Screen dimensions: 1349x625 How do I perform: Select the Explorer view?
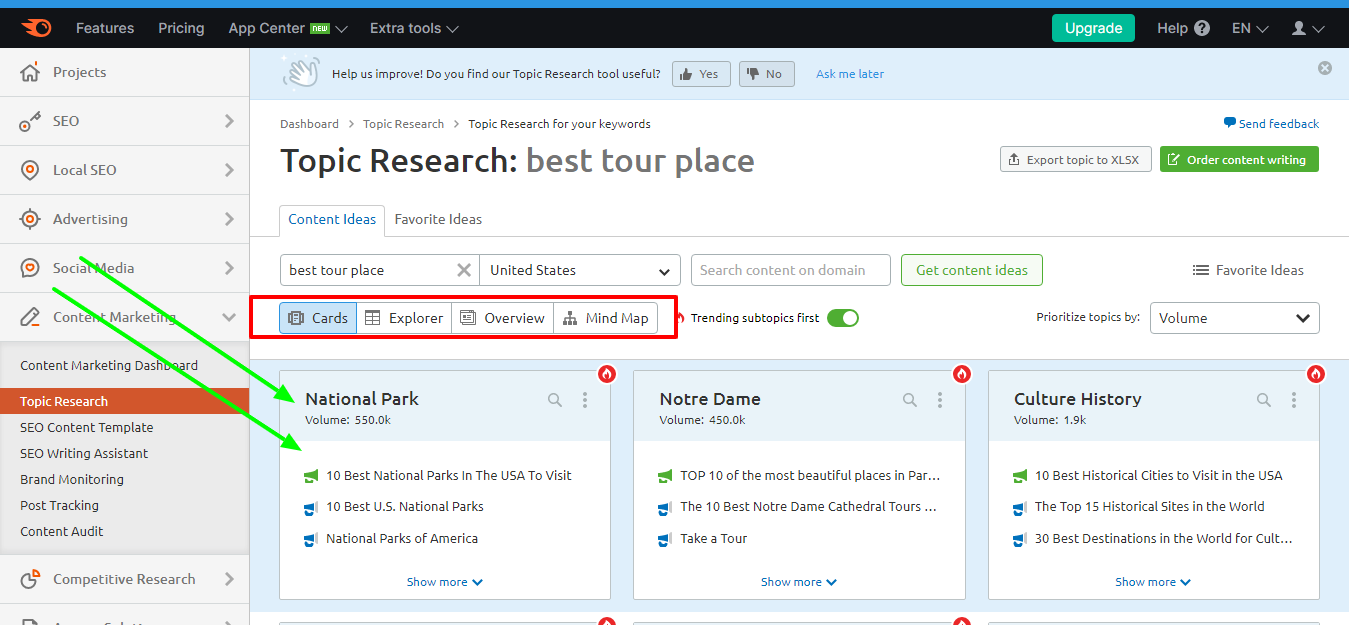[x=404, y=318]
